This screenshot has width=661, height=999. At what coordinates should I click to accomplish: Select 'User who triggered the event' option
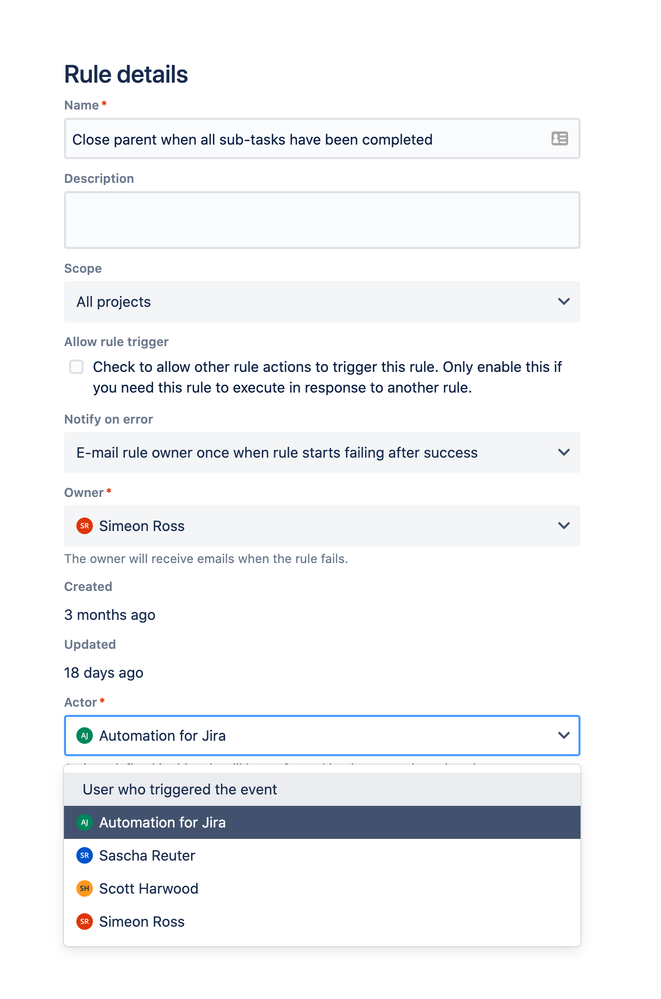click(x=180, y=790)
